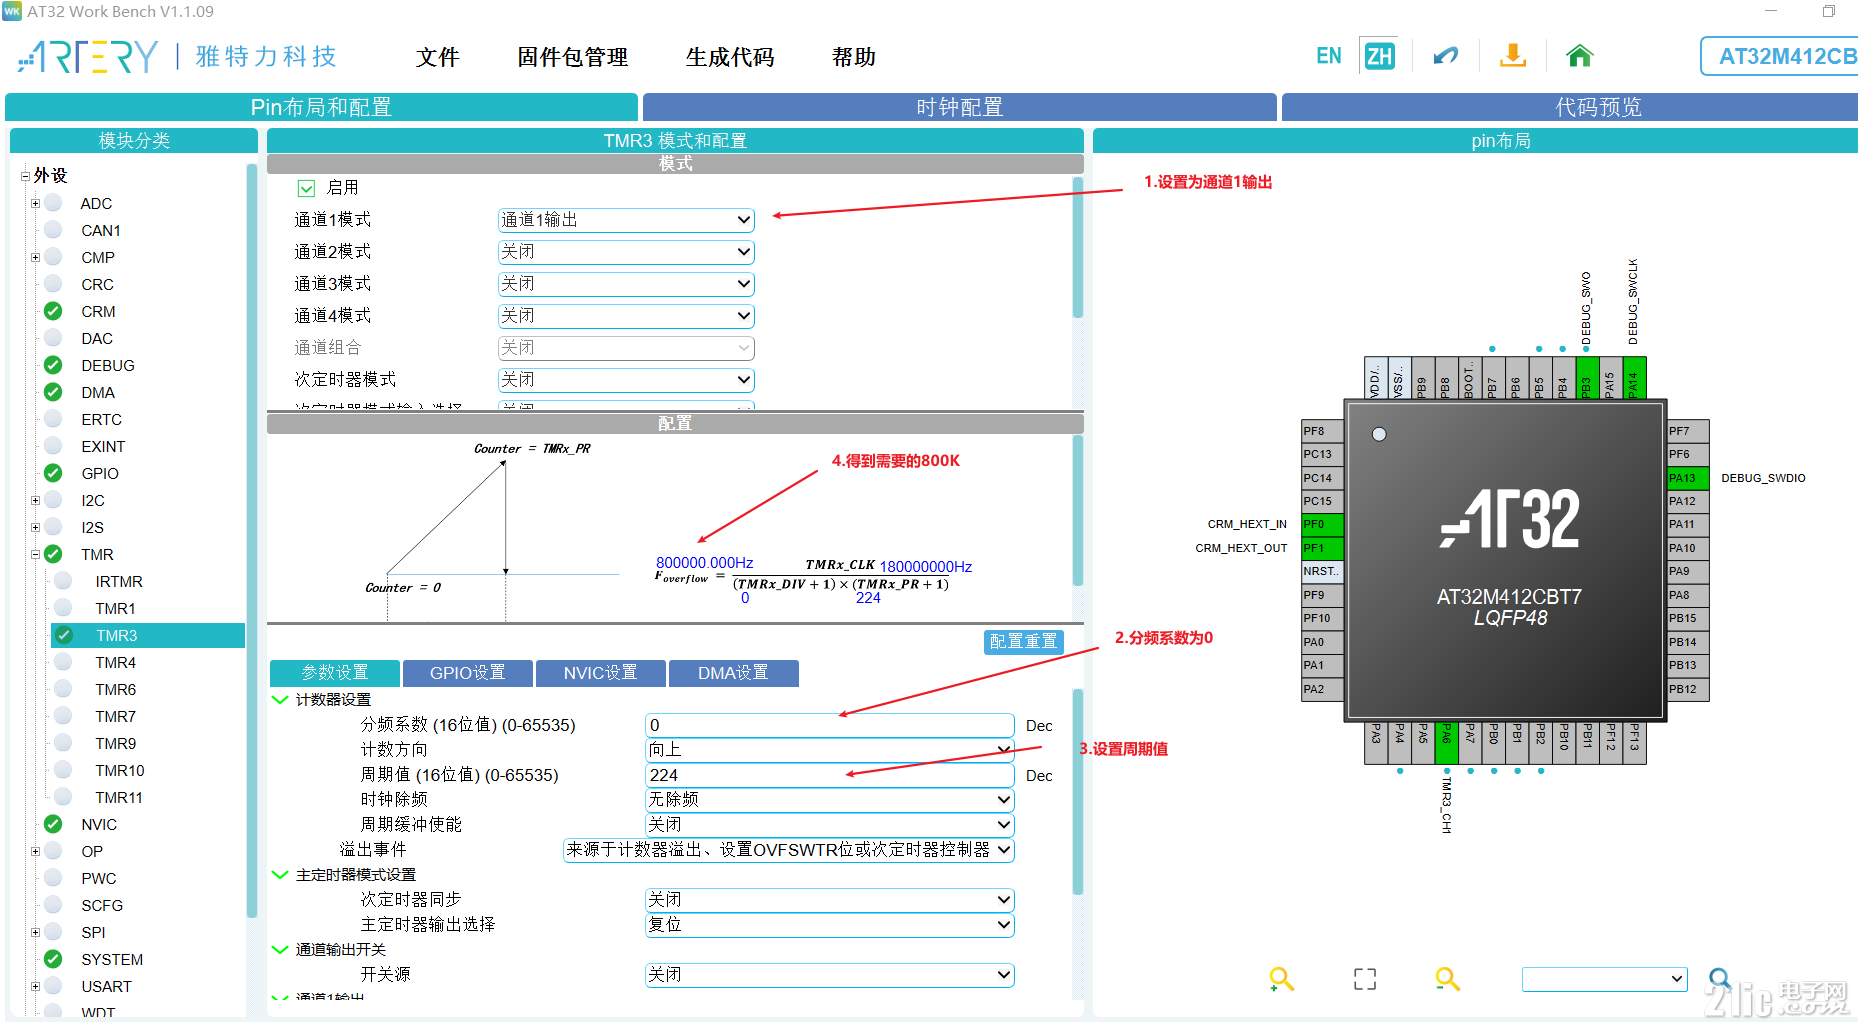Open 时钟除频 dropdown
1858x1024 pixels.
(830, 800)
